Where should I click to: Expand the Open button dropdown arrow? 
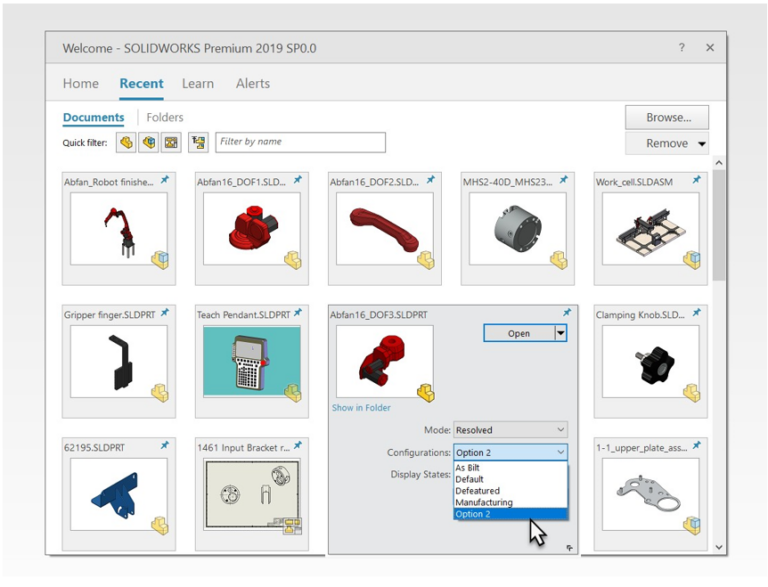(560, 333)
